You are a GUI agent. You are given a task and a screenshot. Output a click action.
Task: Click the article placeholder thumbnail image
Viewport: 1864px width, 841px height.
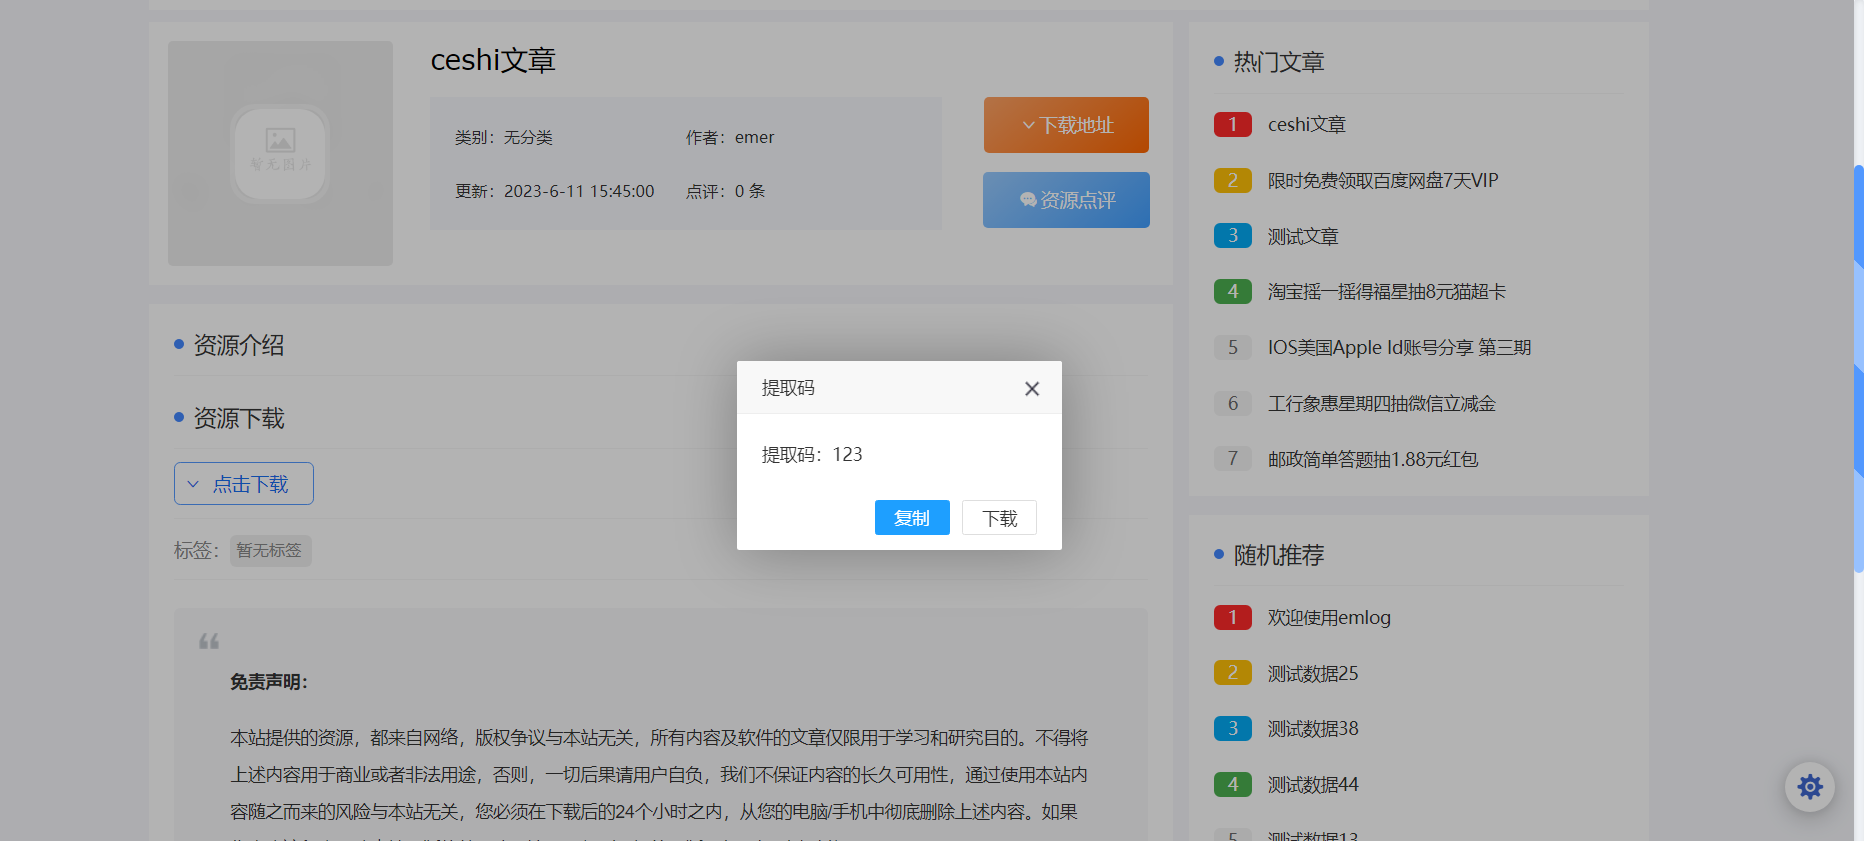click(x=280, y=153)
